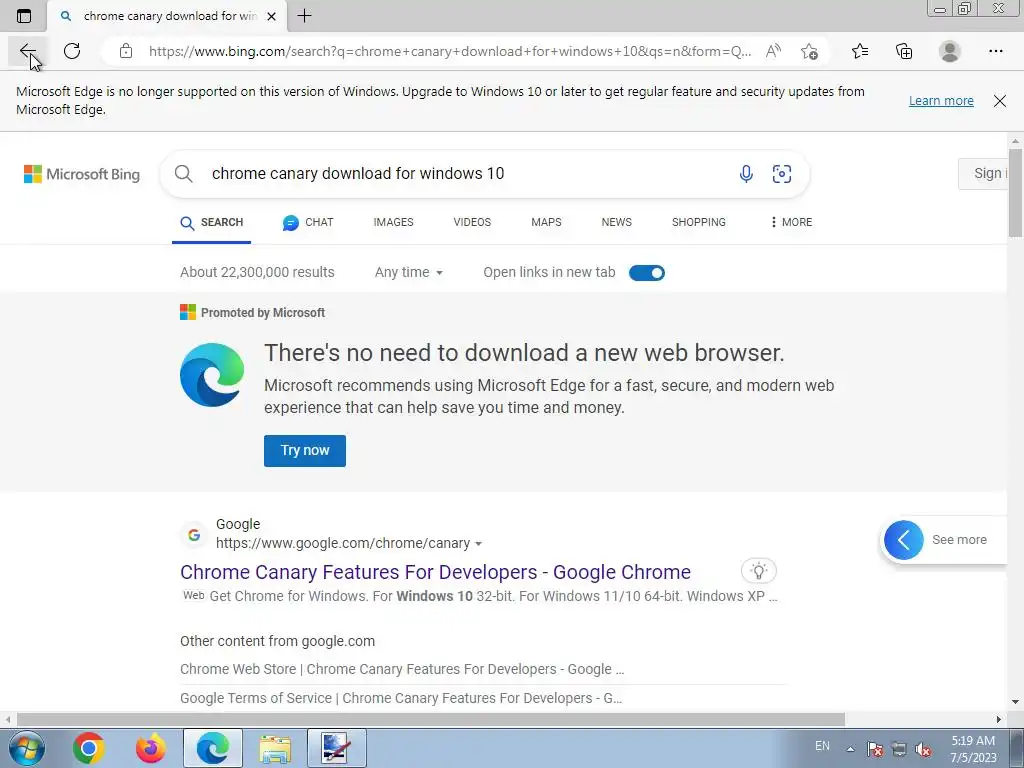Open the taskbar clock showing 5:19 AM

point(973,748)
